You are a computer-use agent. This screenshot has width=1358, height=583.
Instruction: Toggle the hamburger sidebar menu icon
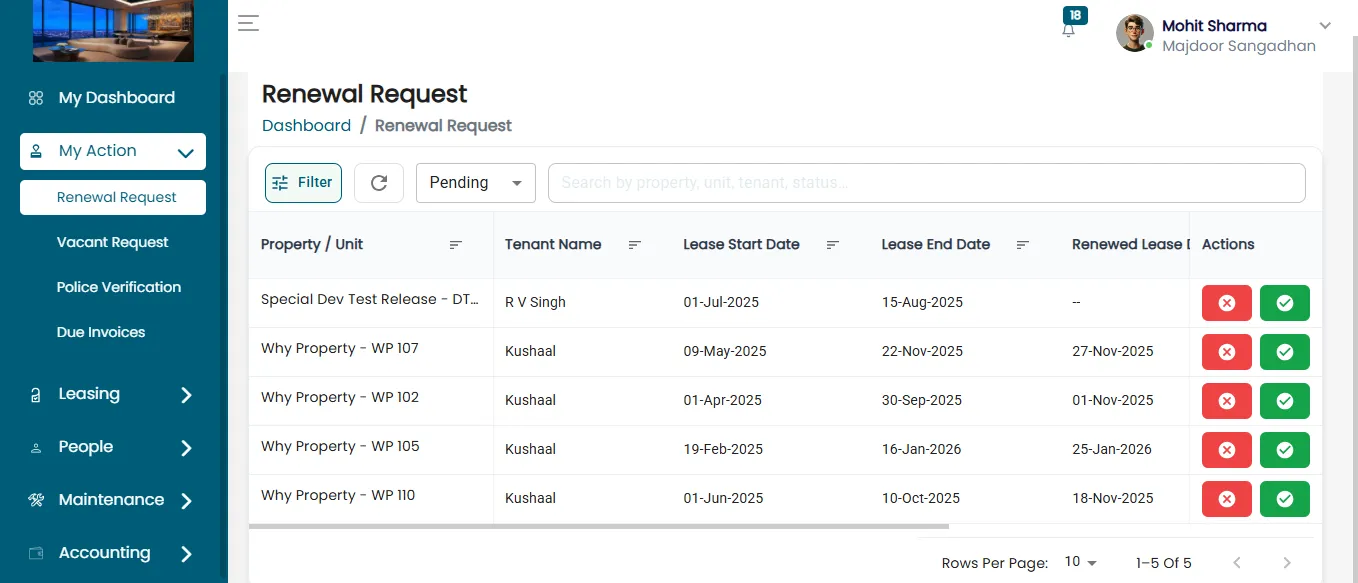pyautogui.click(x=248, y=24)
